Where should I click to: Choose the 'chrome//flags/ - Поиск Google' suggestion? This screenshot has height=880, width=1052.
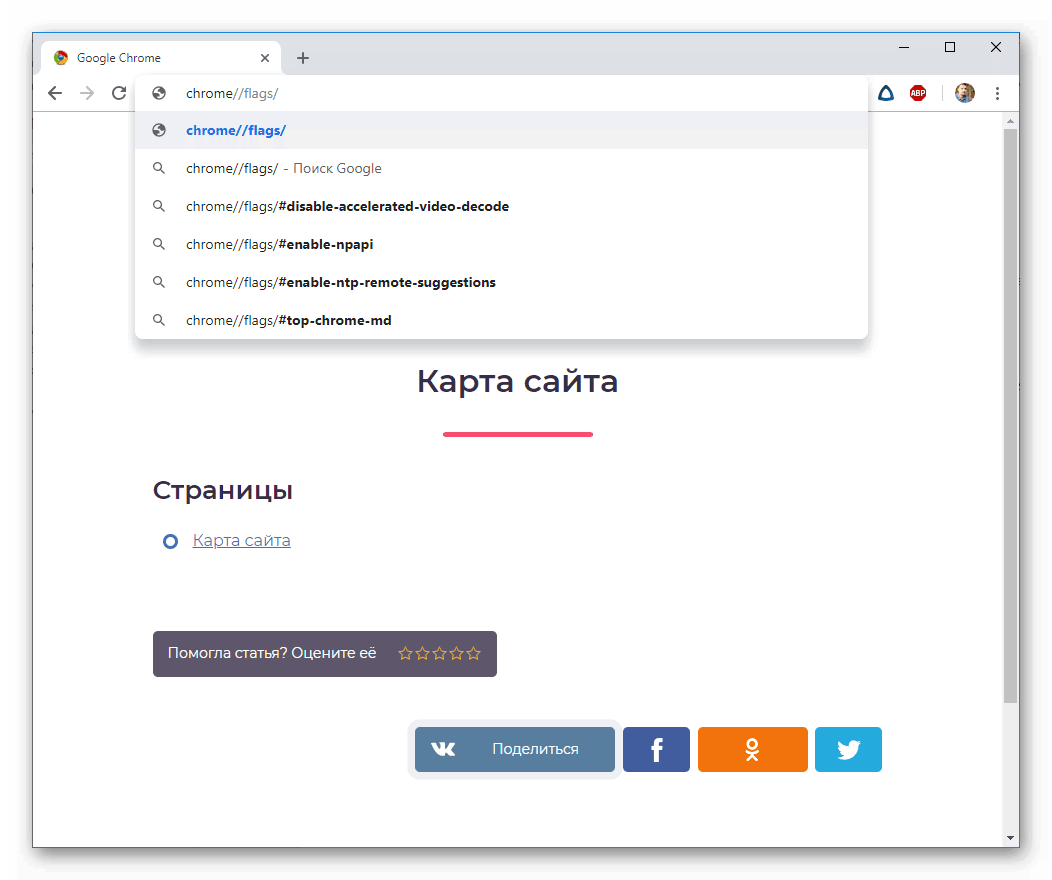click(501, 168)
